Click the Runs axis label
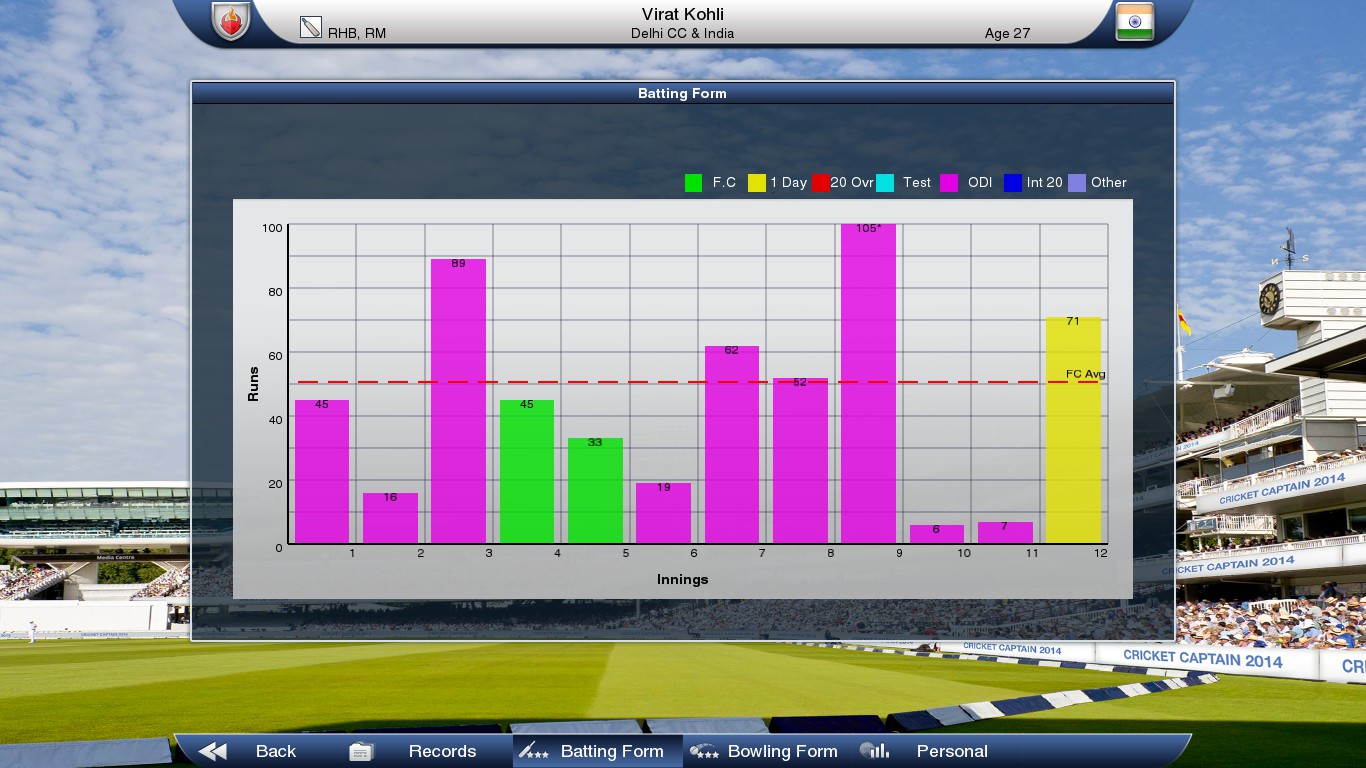Image resolution: width=1366 pixels, height=768 pixels. point(253,385)
